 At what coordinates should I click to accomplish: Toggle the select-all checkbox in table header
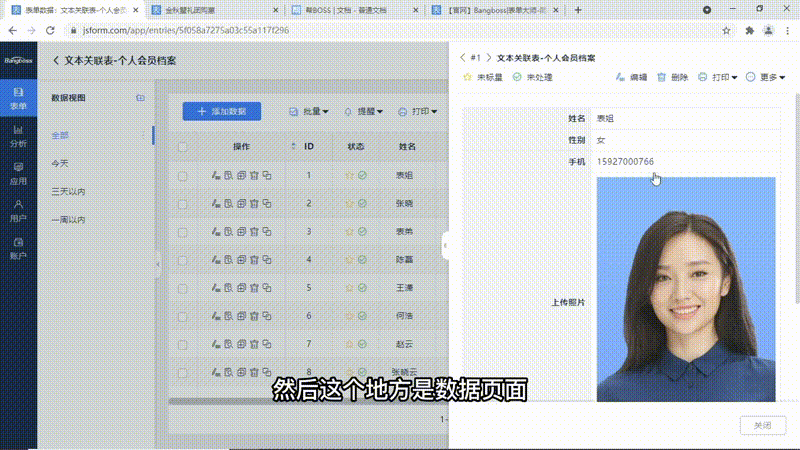tap(182, 147)
